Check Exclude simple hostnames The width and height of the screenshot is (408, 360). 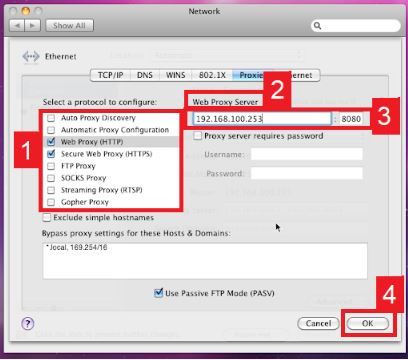click(47, 218)
